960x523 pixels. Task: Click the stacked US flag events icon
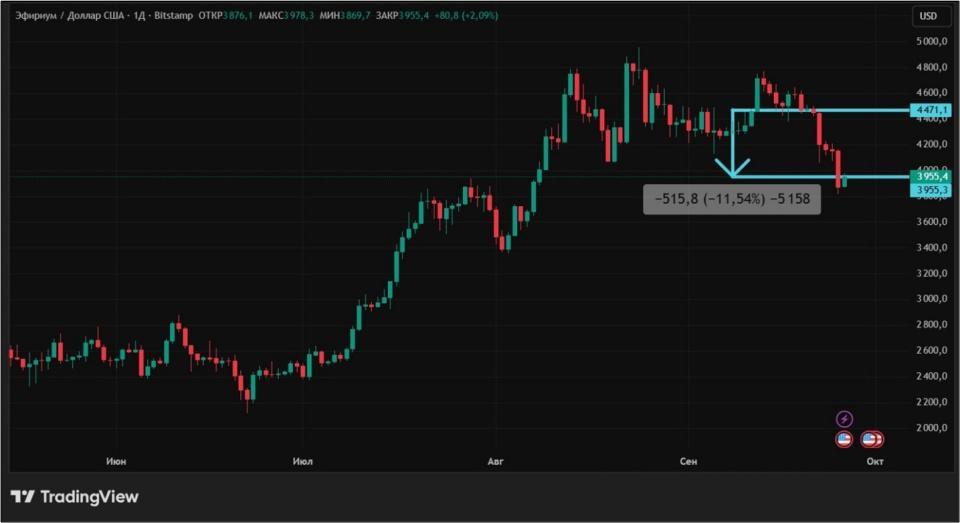(872, 439)
